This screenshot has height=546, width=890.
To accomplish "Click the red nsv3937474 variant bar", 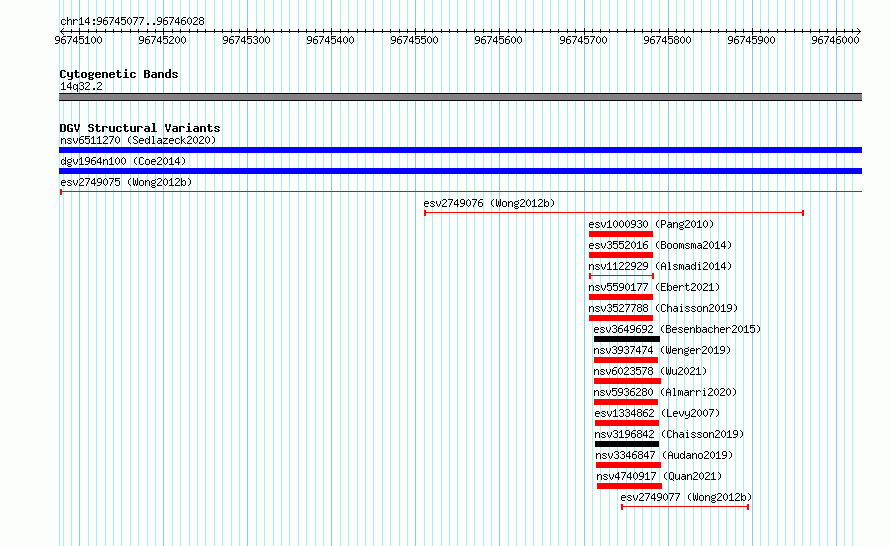I will click(626, 360).
